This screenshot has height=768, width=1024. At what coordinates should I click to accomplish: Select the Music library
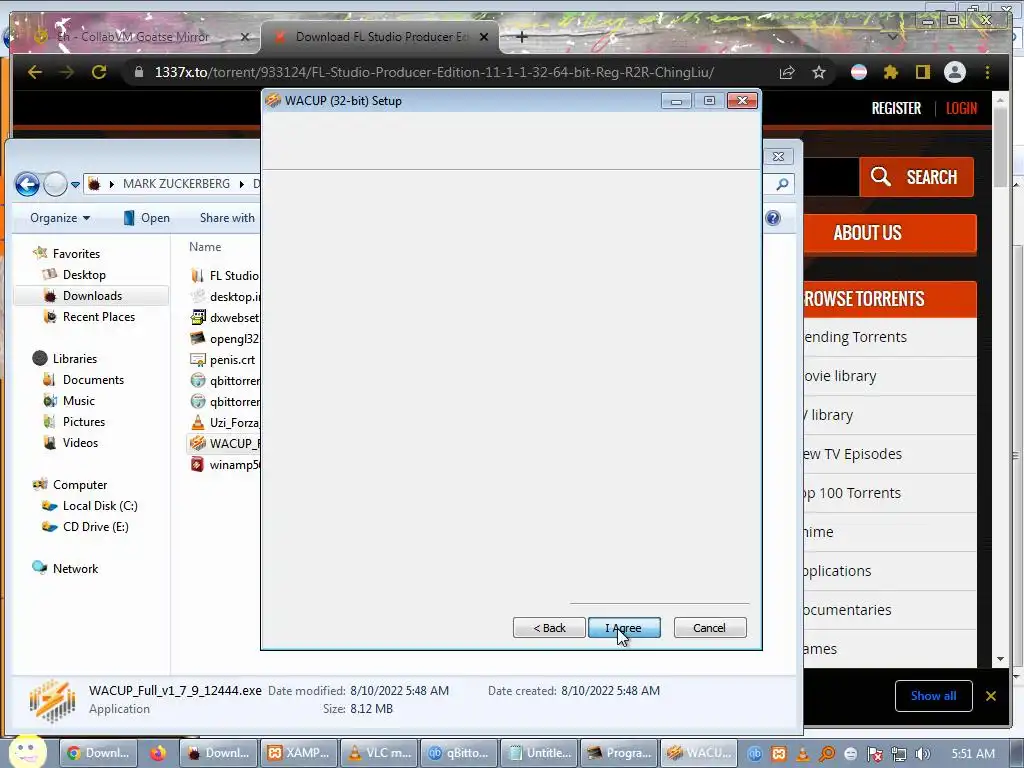point(78,401)
